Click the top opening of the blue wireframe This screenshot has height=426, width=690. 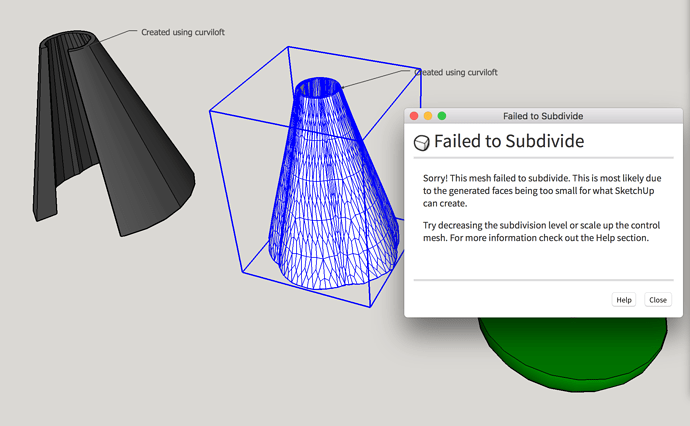click(x=318, y=87)
